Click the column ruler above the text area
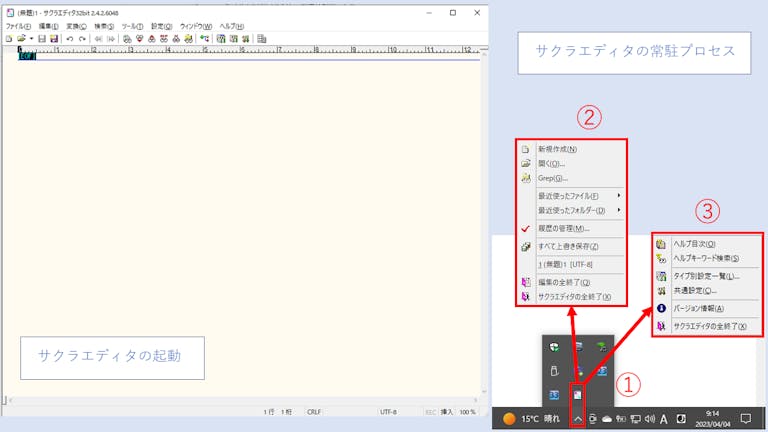Image resolution: width=768 pixels, height=432 pixels. [x=249, y=49]
